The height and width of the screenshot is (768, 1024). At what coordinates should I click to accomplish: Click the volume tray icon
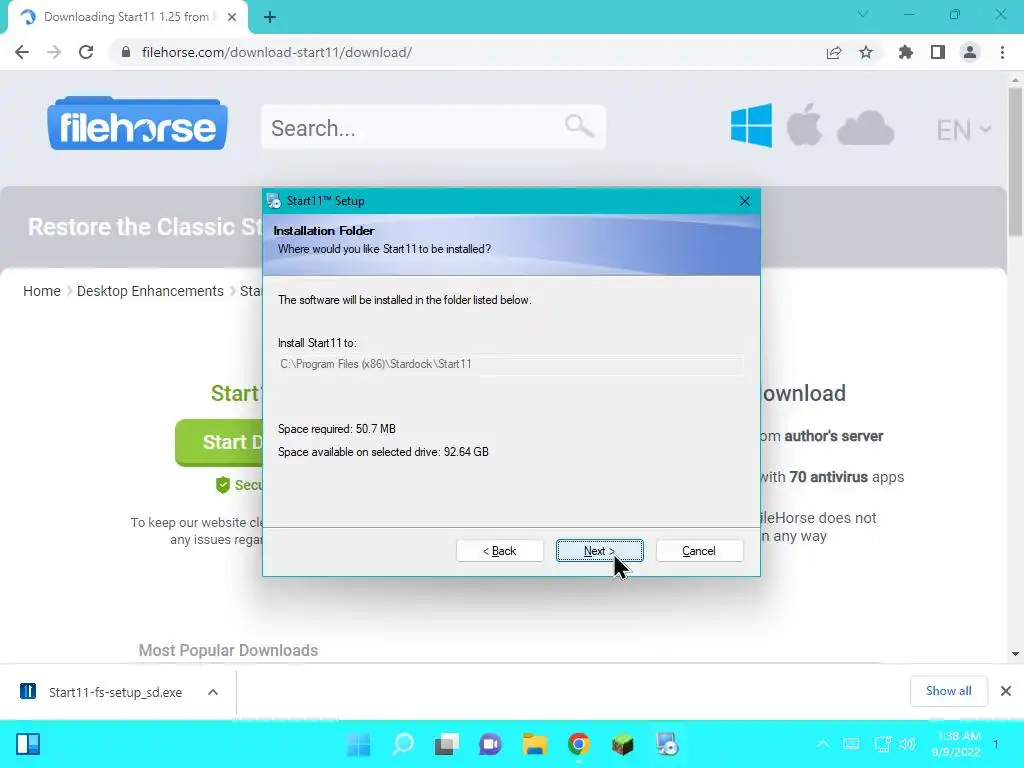pyautogui.click(x=907, y=744)
